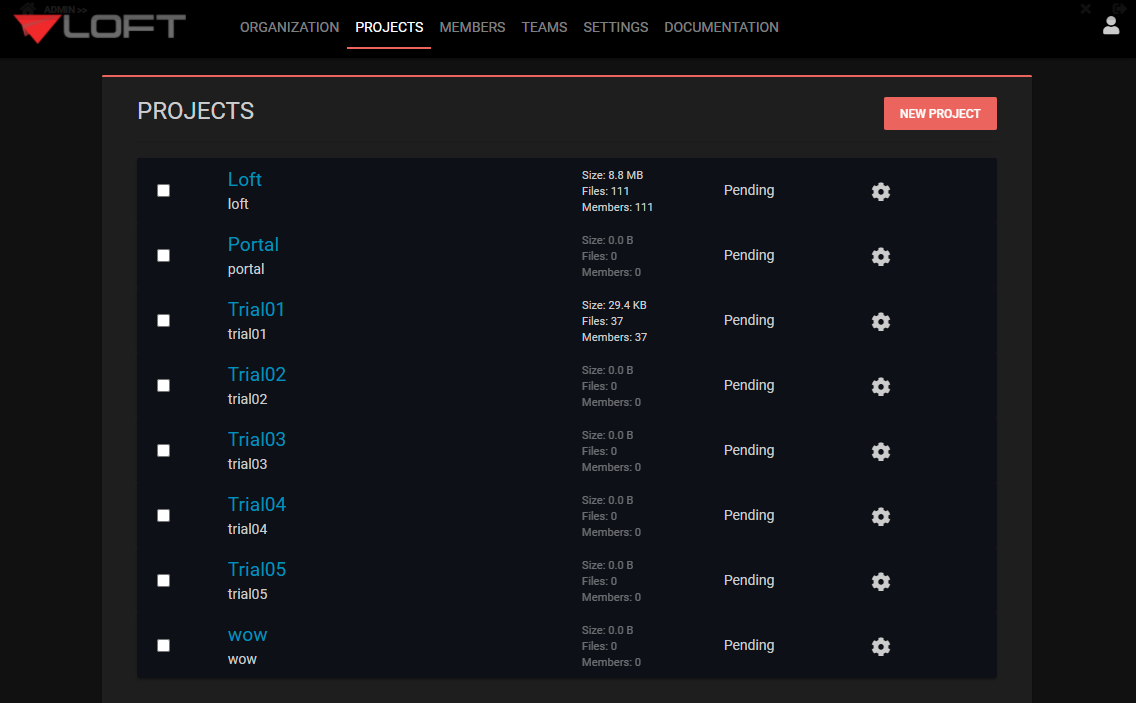Select the checkbox for the wow project
This screenshot has width=1136, height=703.
(163, 645)
